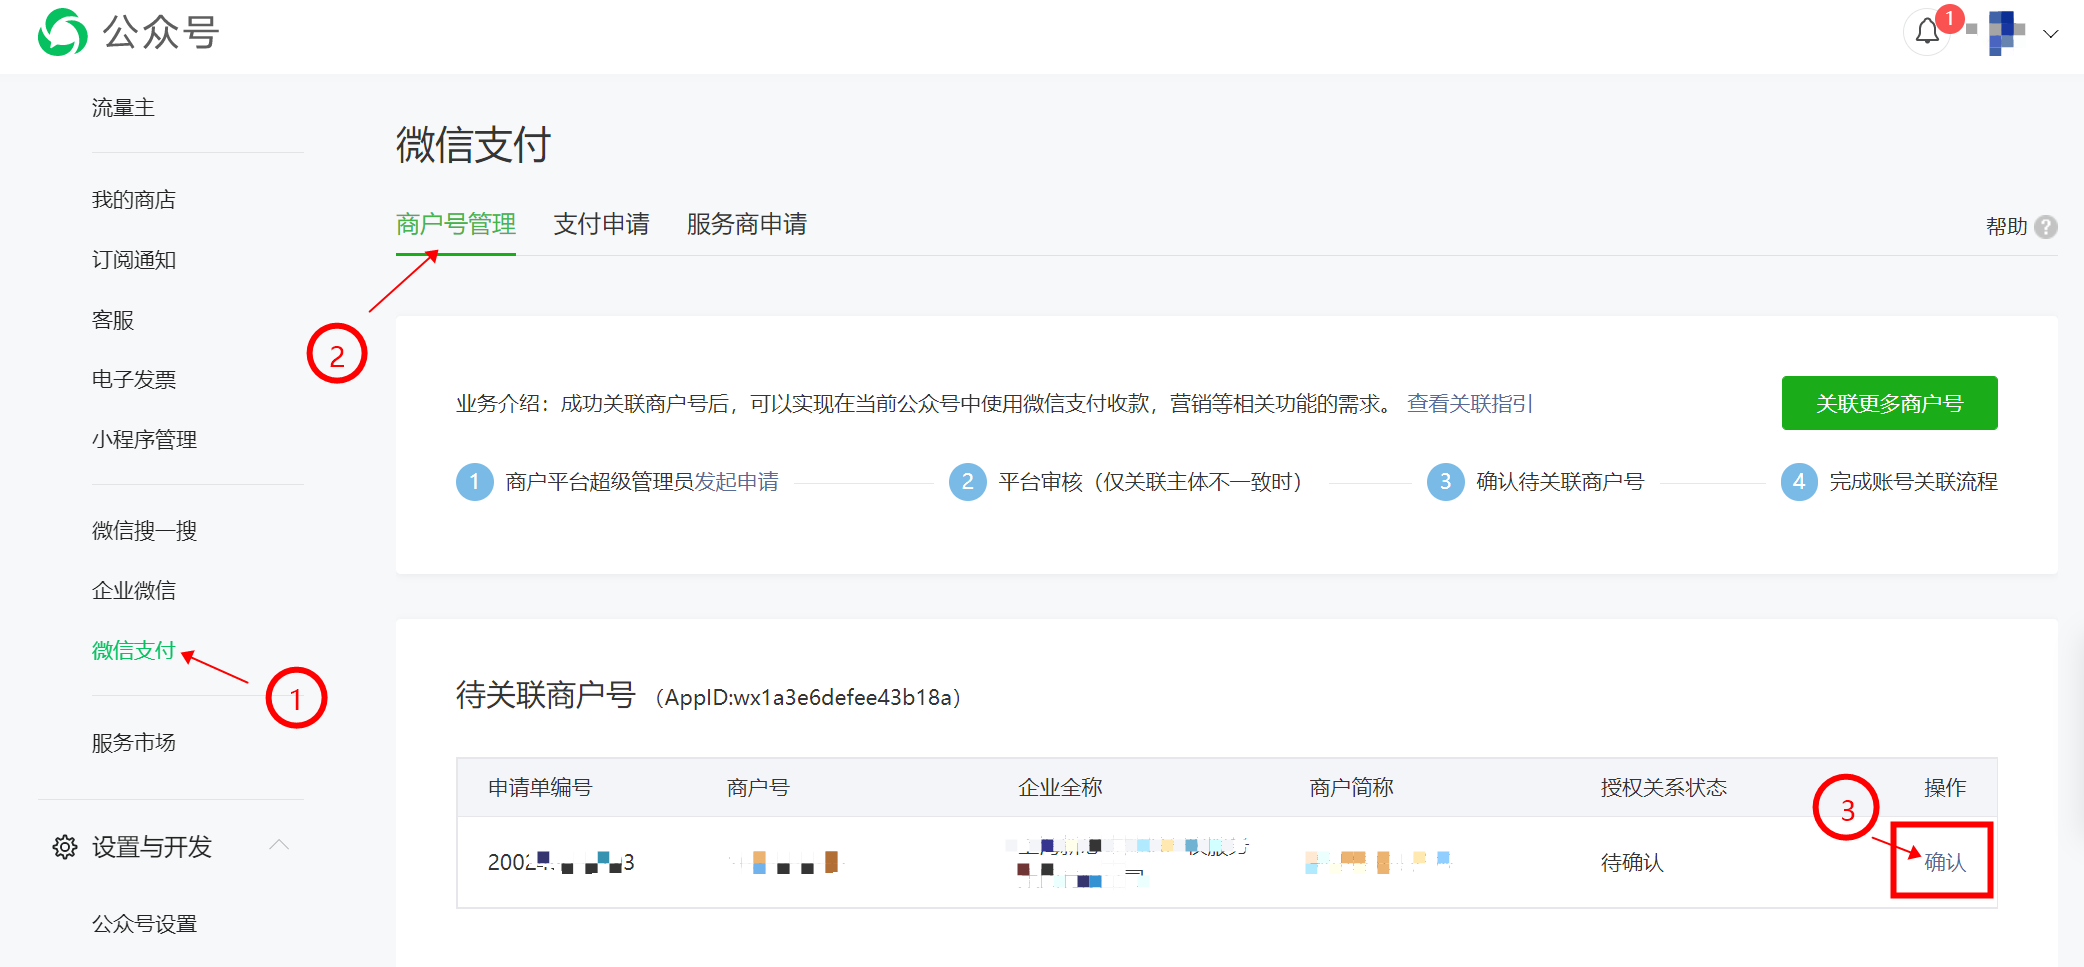Click the 帮助 link
This screenshot has height=967, width=2084.
2006,227
